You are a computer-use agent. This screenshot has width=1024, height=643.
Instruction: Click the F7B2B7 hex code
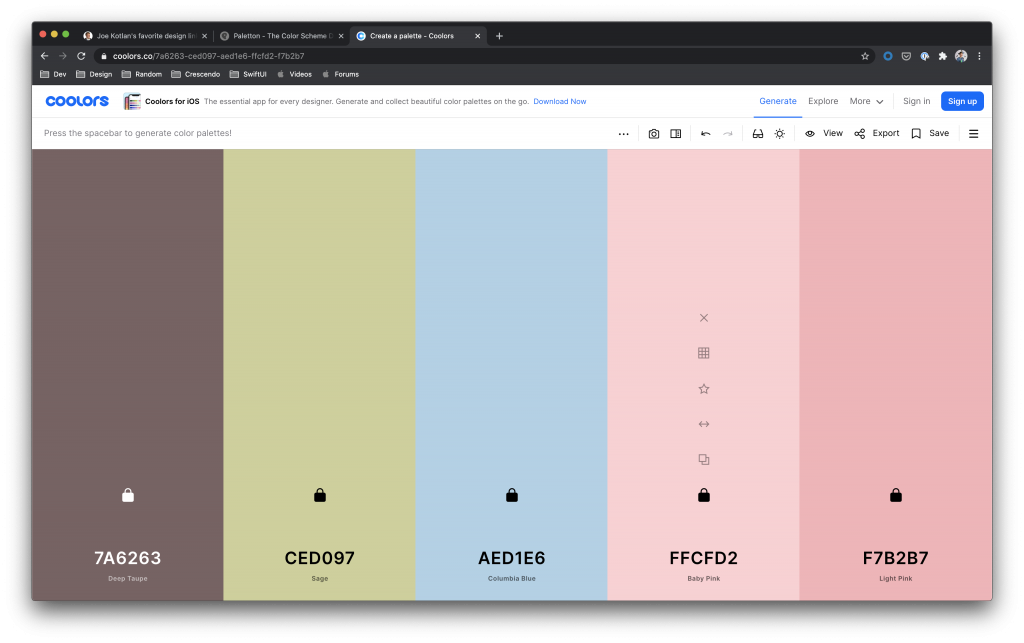point(895,558)
